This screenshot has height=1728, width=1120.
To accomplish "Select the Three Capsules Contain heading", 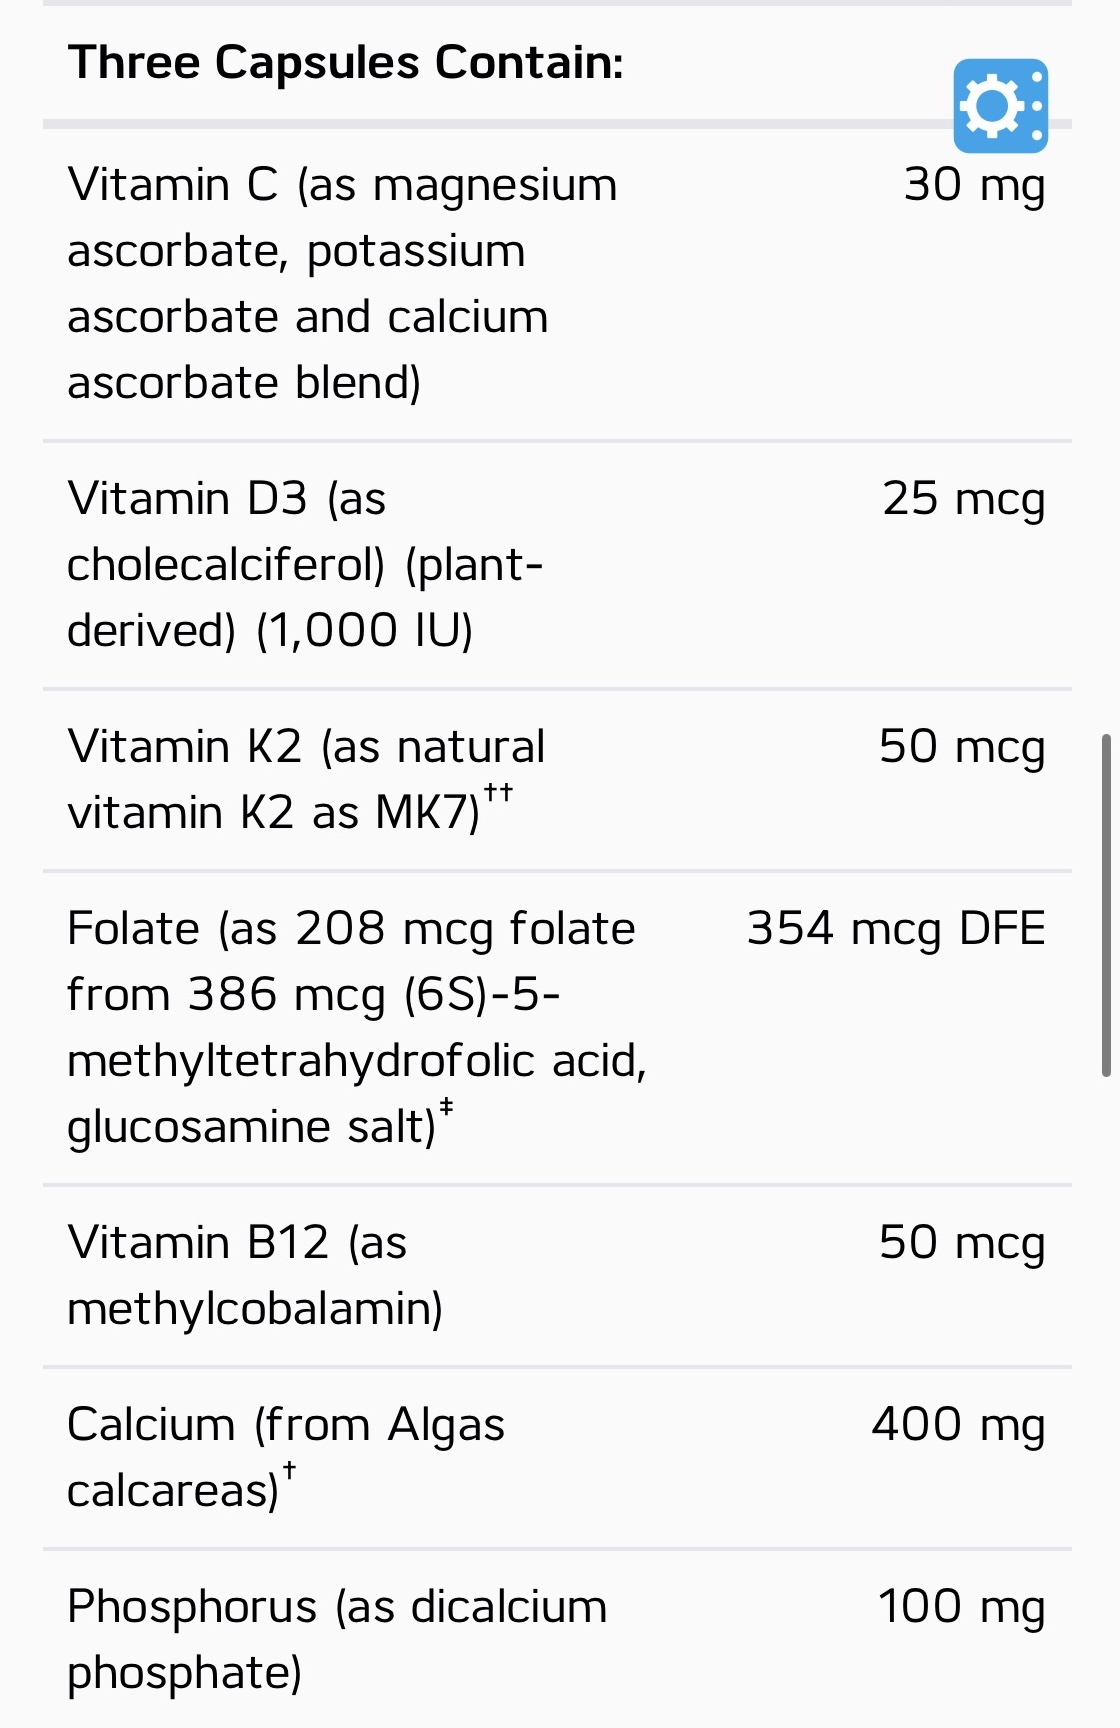I will coord(346,63).
